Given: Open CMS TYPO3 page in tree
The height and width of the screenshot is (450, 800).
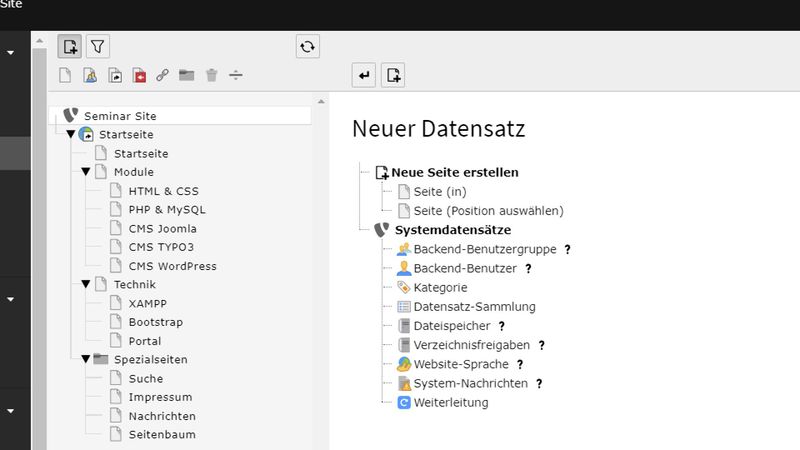Looking at the screenshot, I should tap(161, 247).
